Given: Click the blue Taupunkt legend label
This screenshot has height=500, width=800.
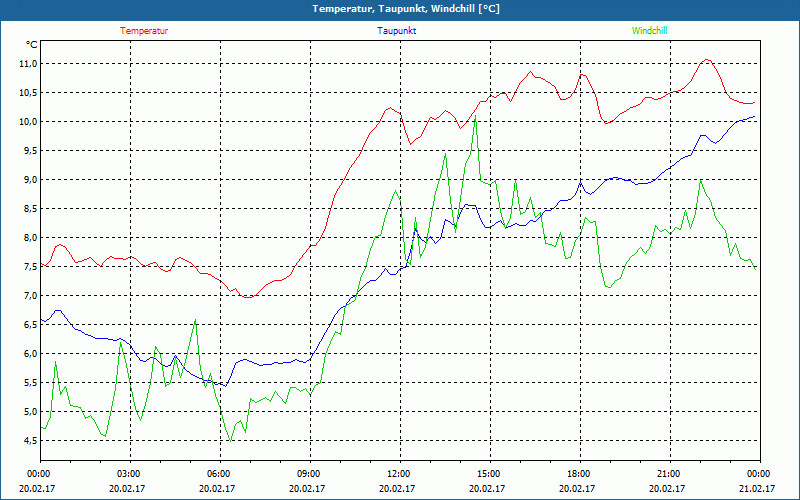Looking at the screenshot, I should click(x=396, y=31).
